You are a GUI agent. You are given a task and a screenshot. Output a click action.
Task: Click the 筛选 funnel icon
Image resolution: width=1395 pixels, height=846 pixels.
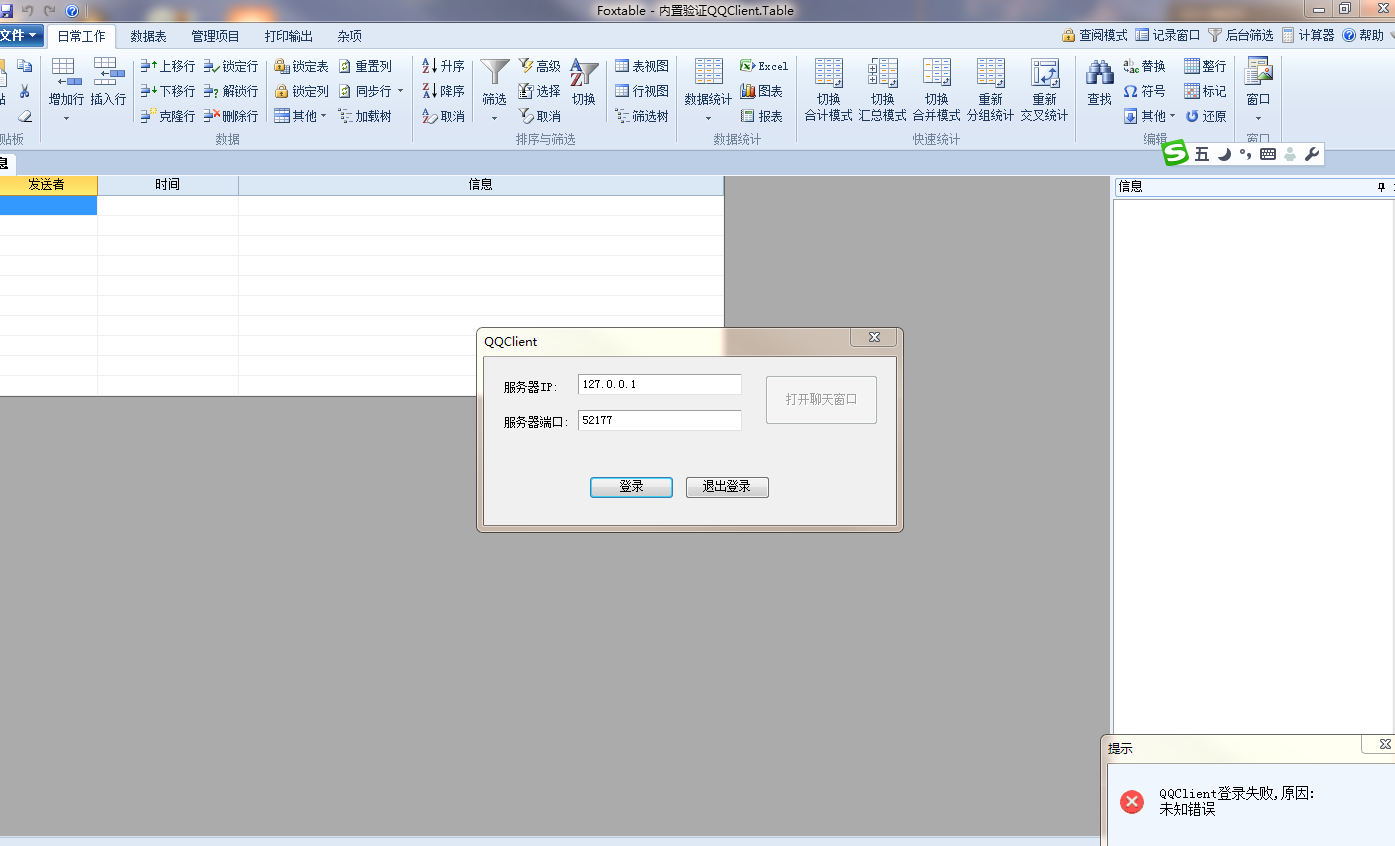coord(494,72)
